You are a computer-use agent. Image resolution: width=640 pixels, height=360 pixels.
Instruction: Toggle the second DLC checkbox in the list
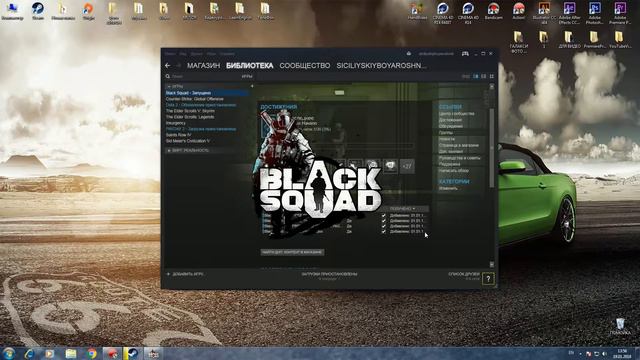[384, 221]
